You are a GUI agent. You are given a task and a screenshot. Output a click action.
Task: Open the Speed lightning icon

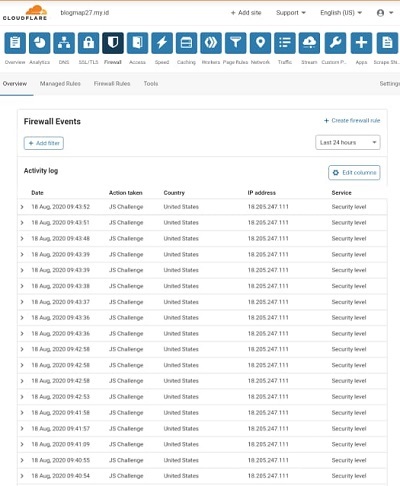pos(162,43)
